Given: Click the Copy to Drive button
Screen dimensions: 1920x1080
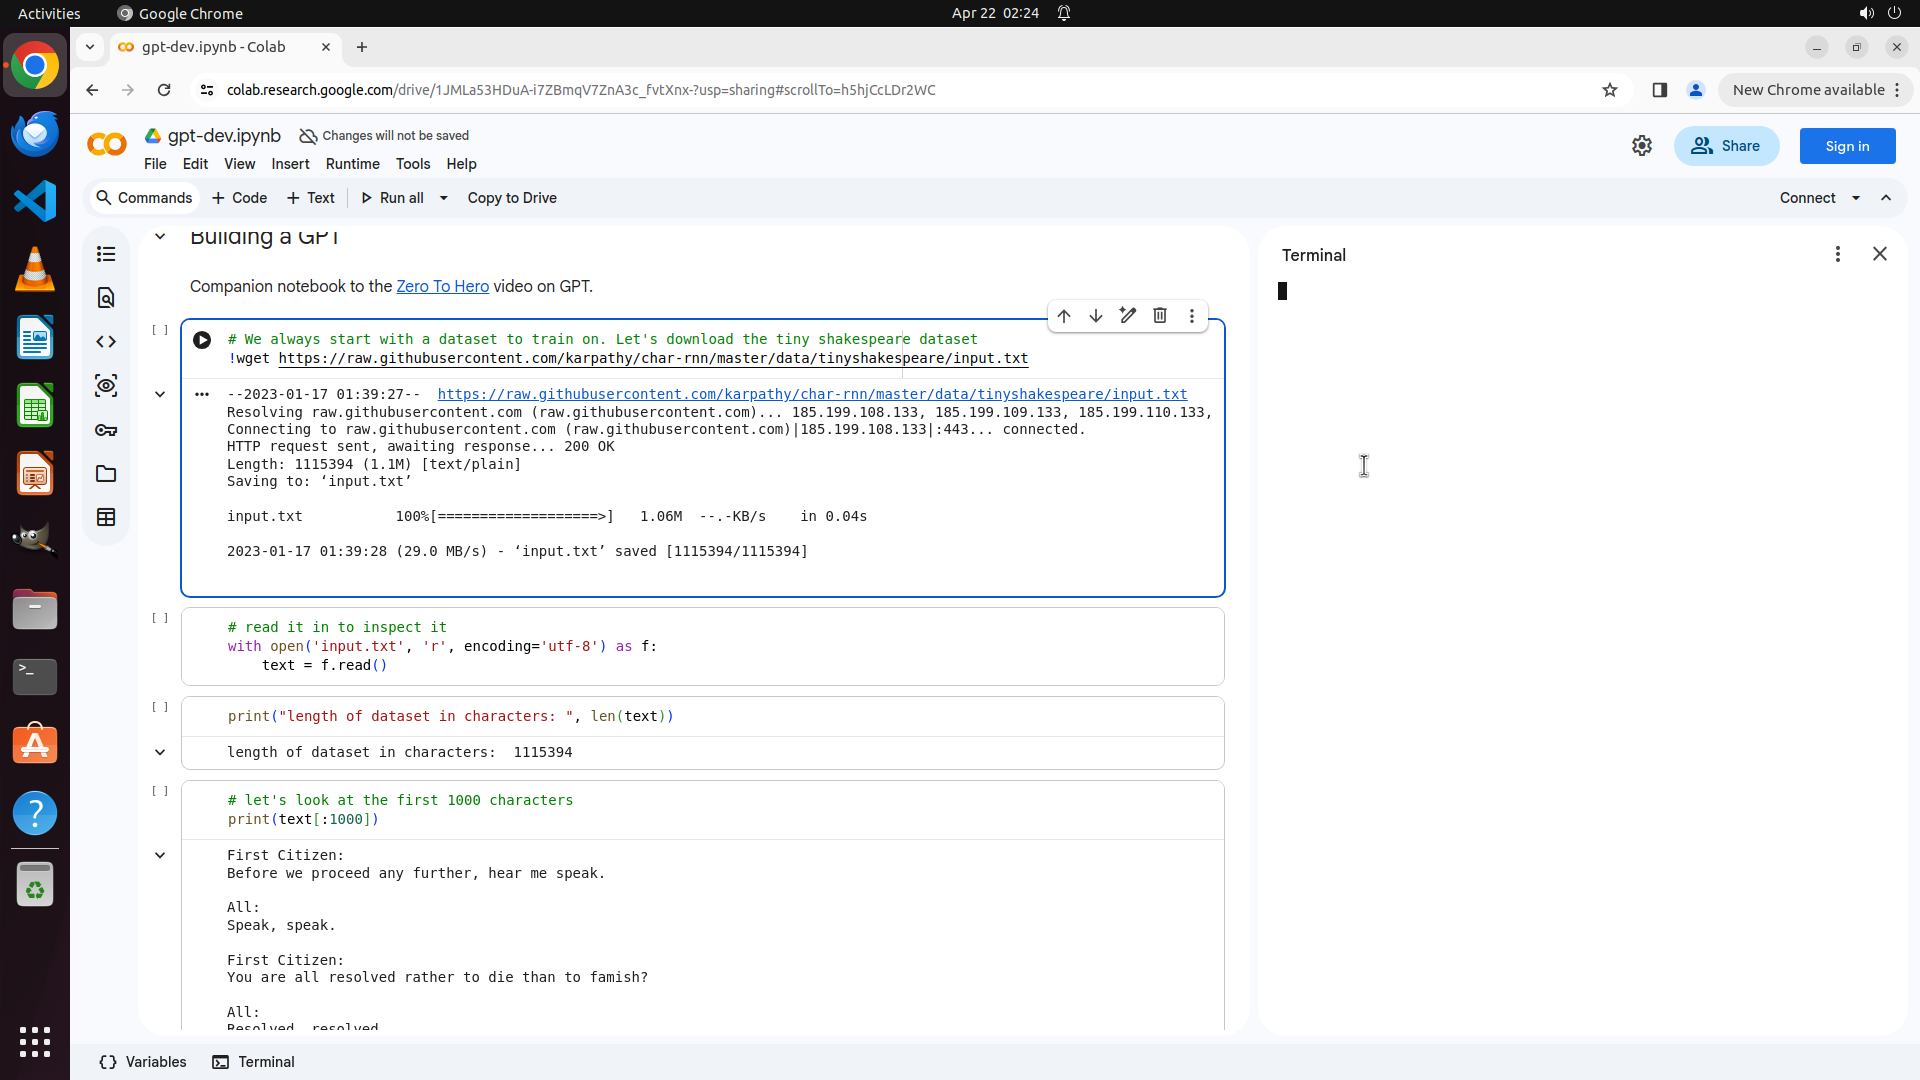Looking at the screenshot, I should (512, 198).
